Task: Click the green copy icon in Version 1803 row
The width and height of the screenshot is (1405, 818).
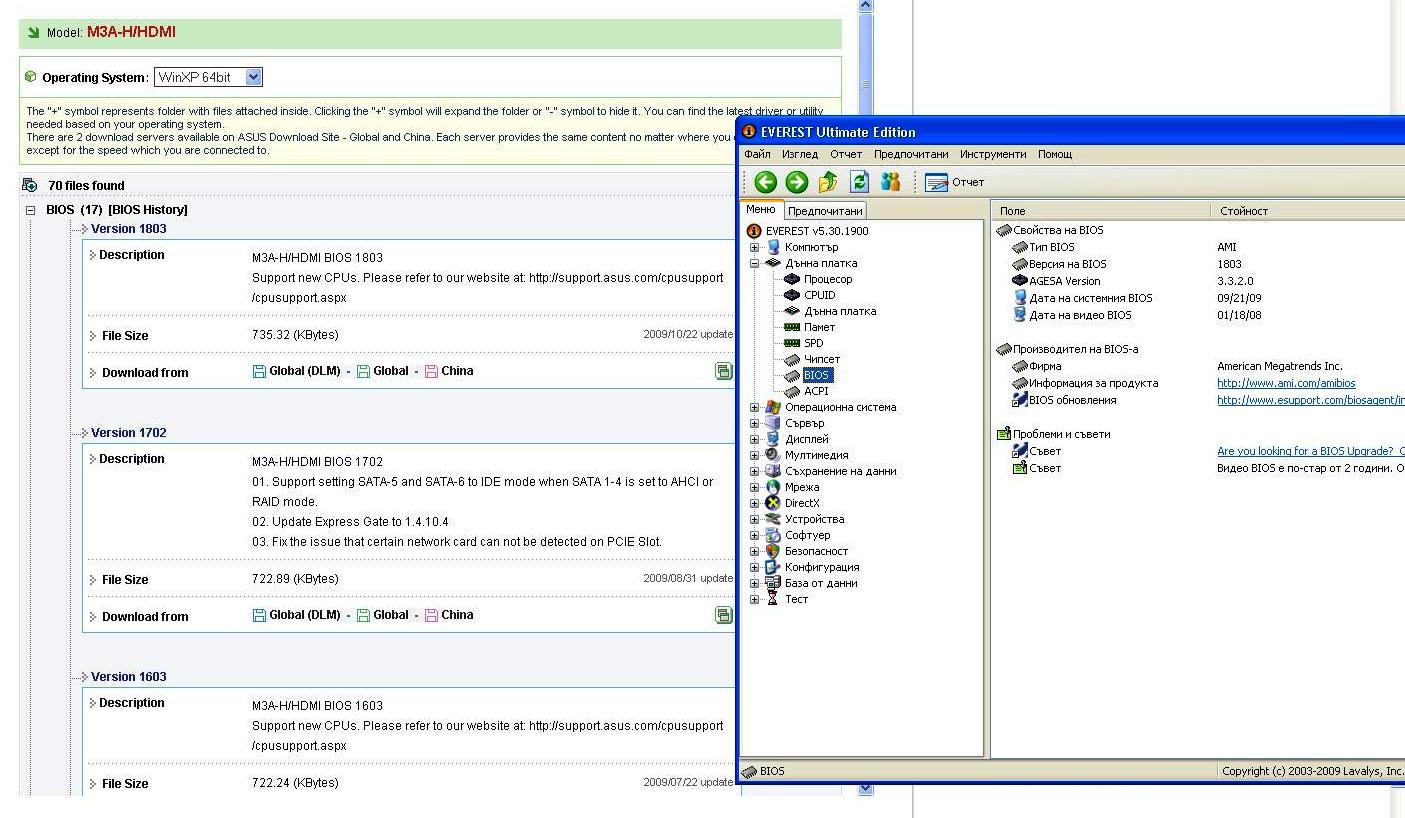Action: point(724,372)
